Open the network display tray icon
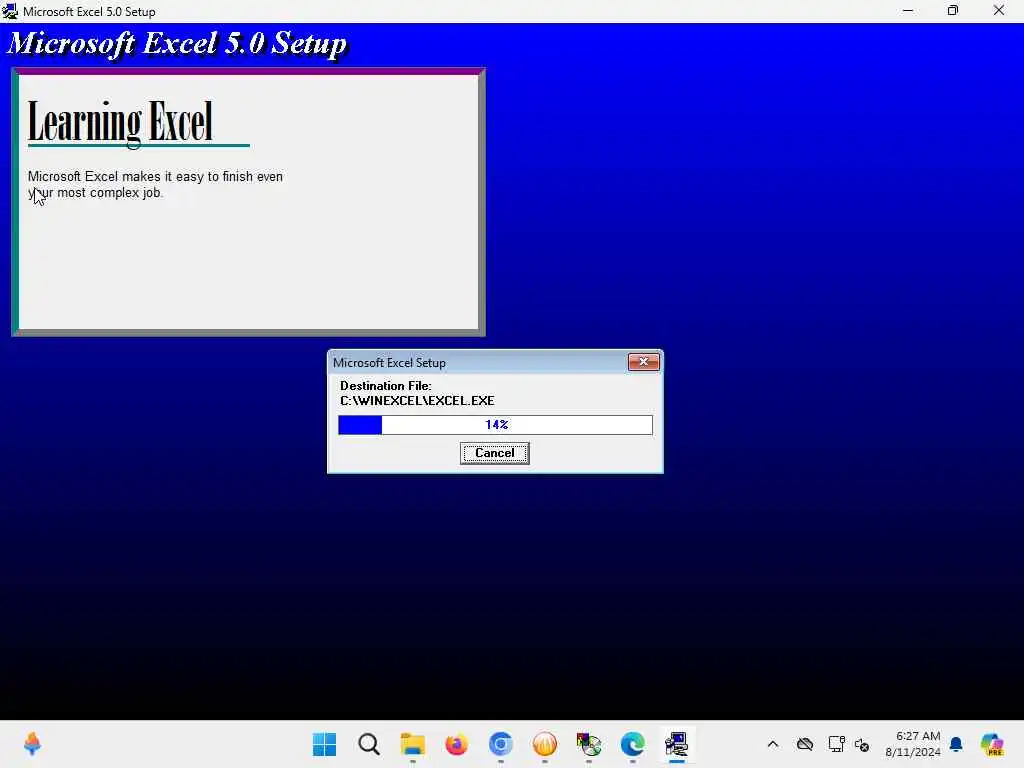This screenshot has height=768, width=1024. coord(836,744)
